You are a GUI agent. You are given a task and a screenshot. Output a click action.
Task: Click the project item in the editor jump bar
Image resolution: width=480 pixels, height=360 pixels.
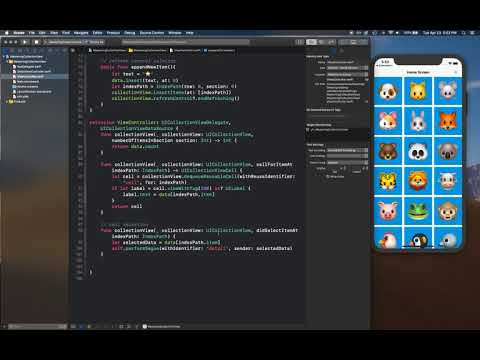[107, 50]
